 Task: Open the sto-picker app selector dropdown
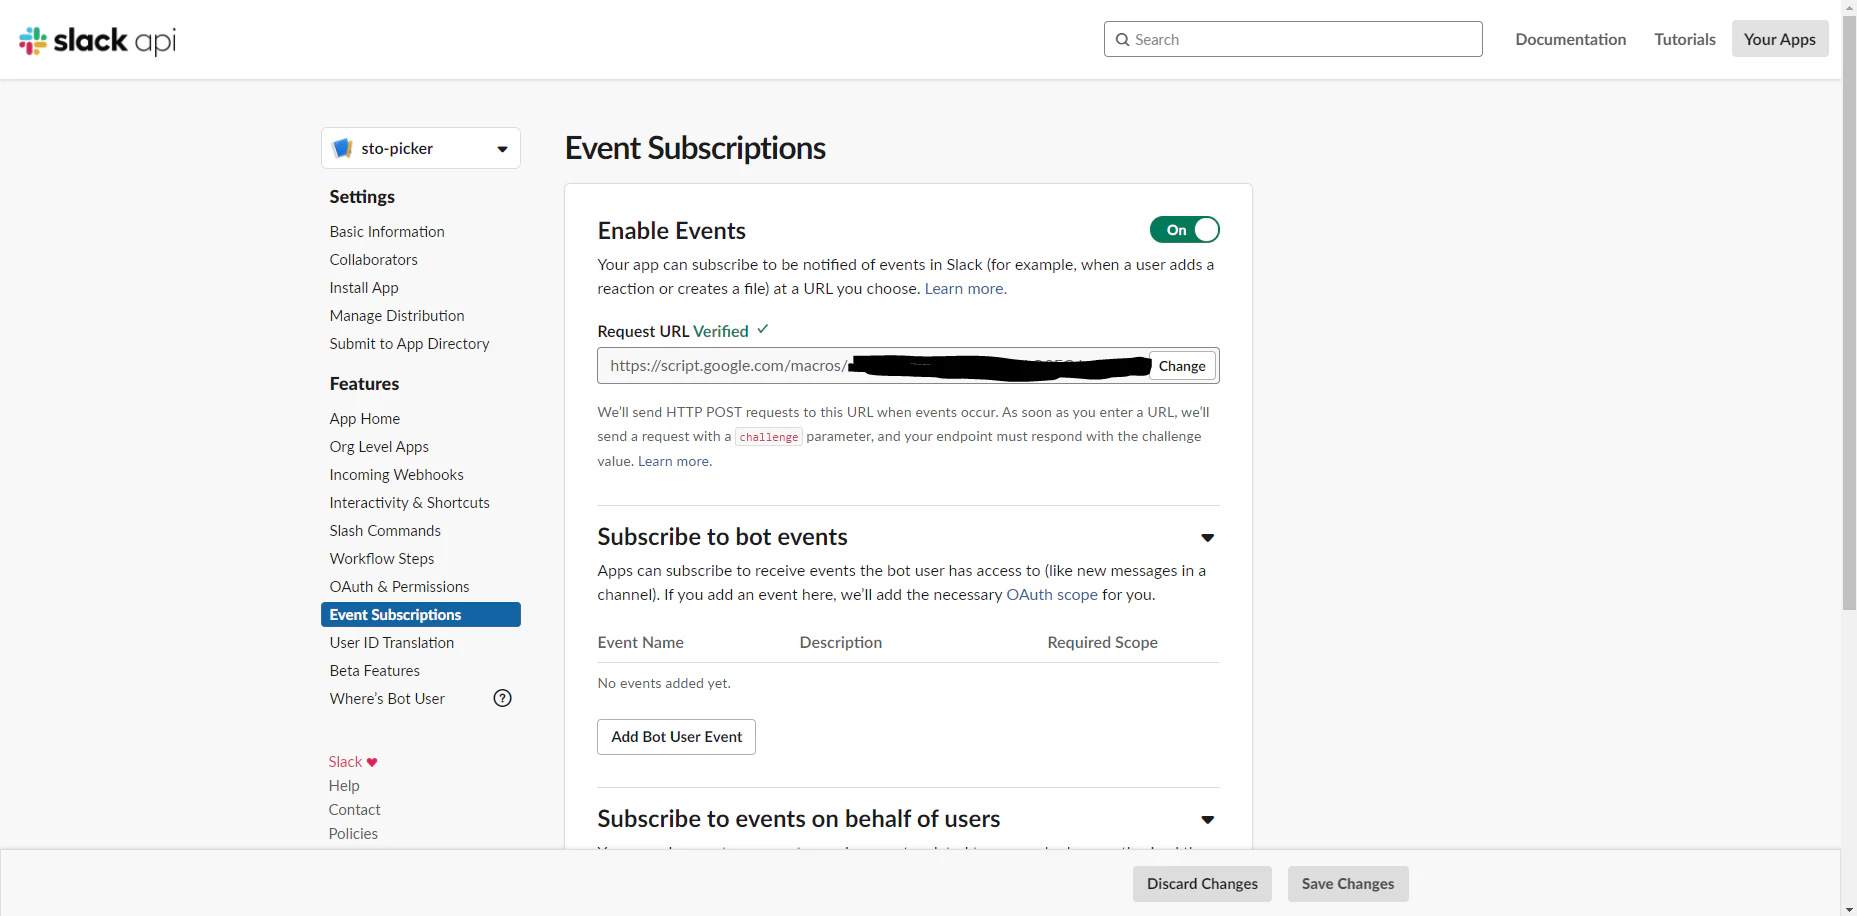pos(420,148)
